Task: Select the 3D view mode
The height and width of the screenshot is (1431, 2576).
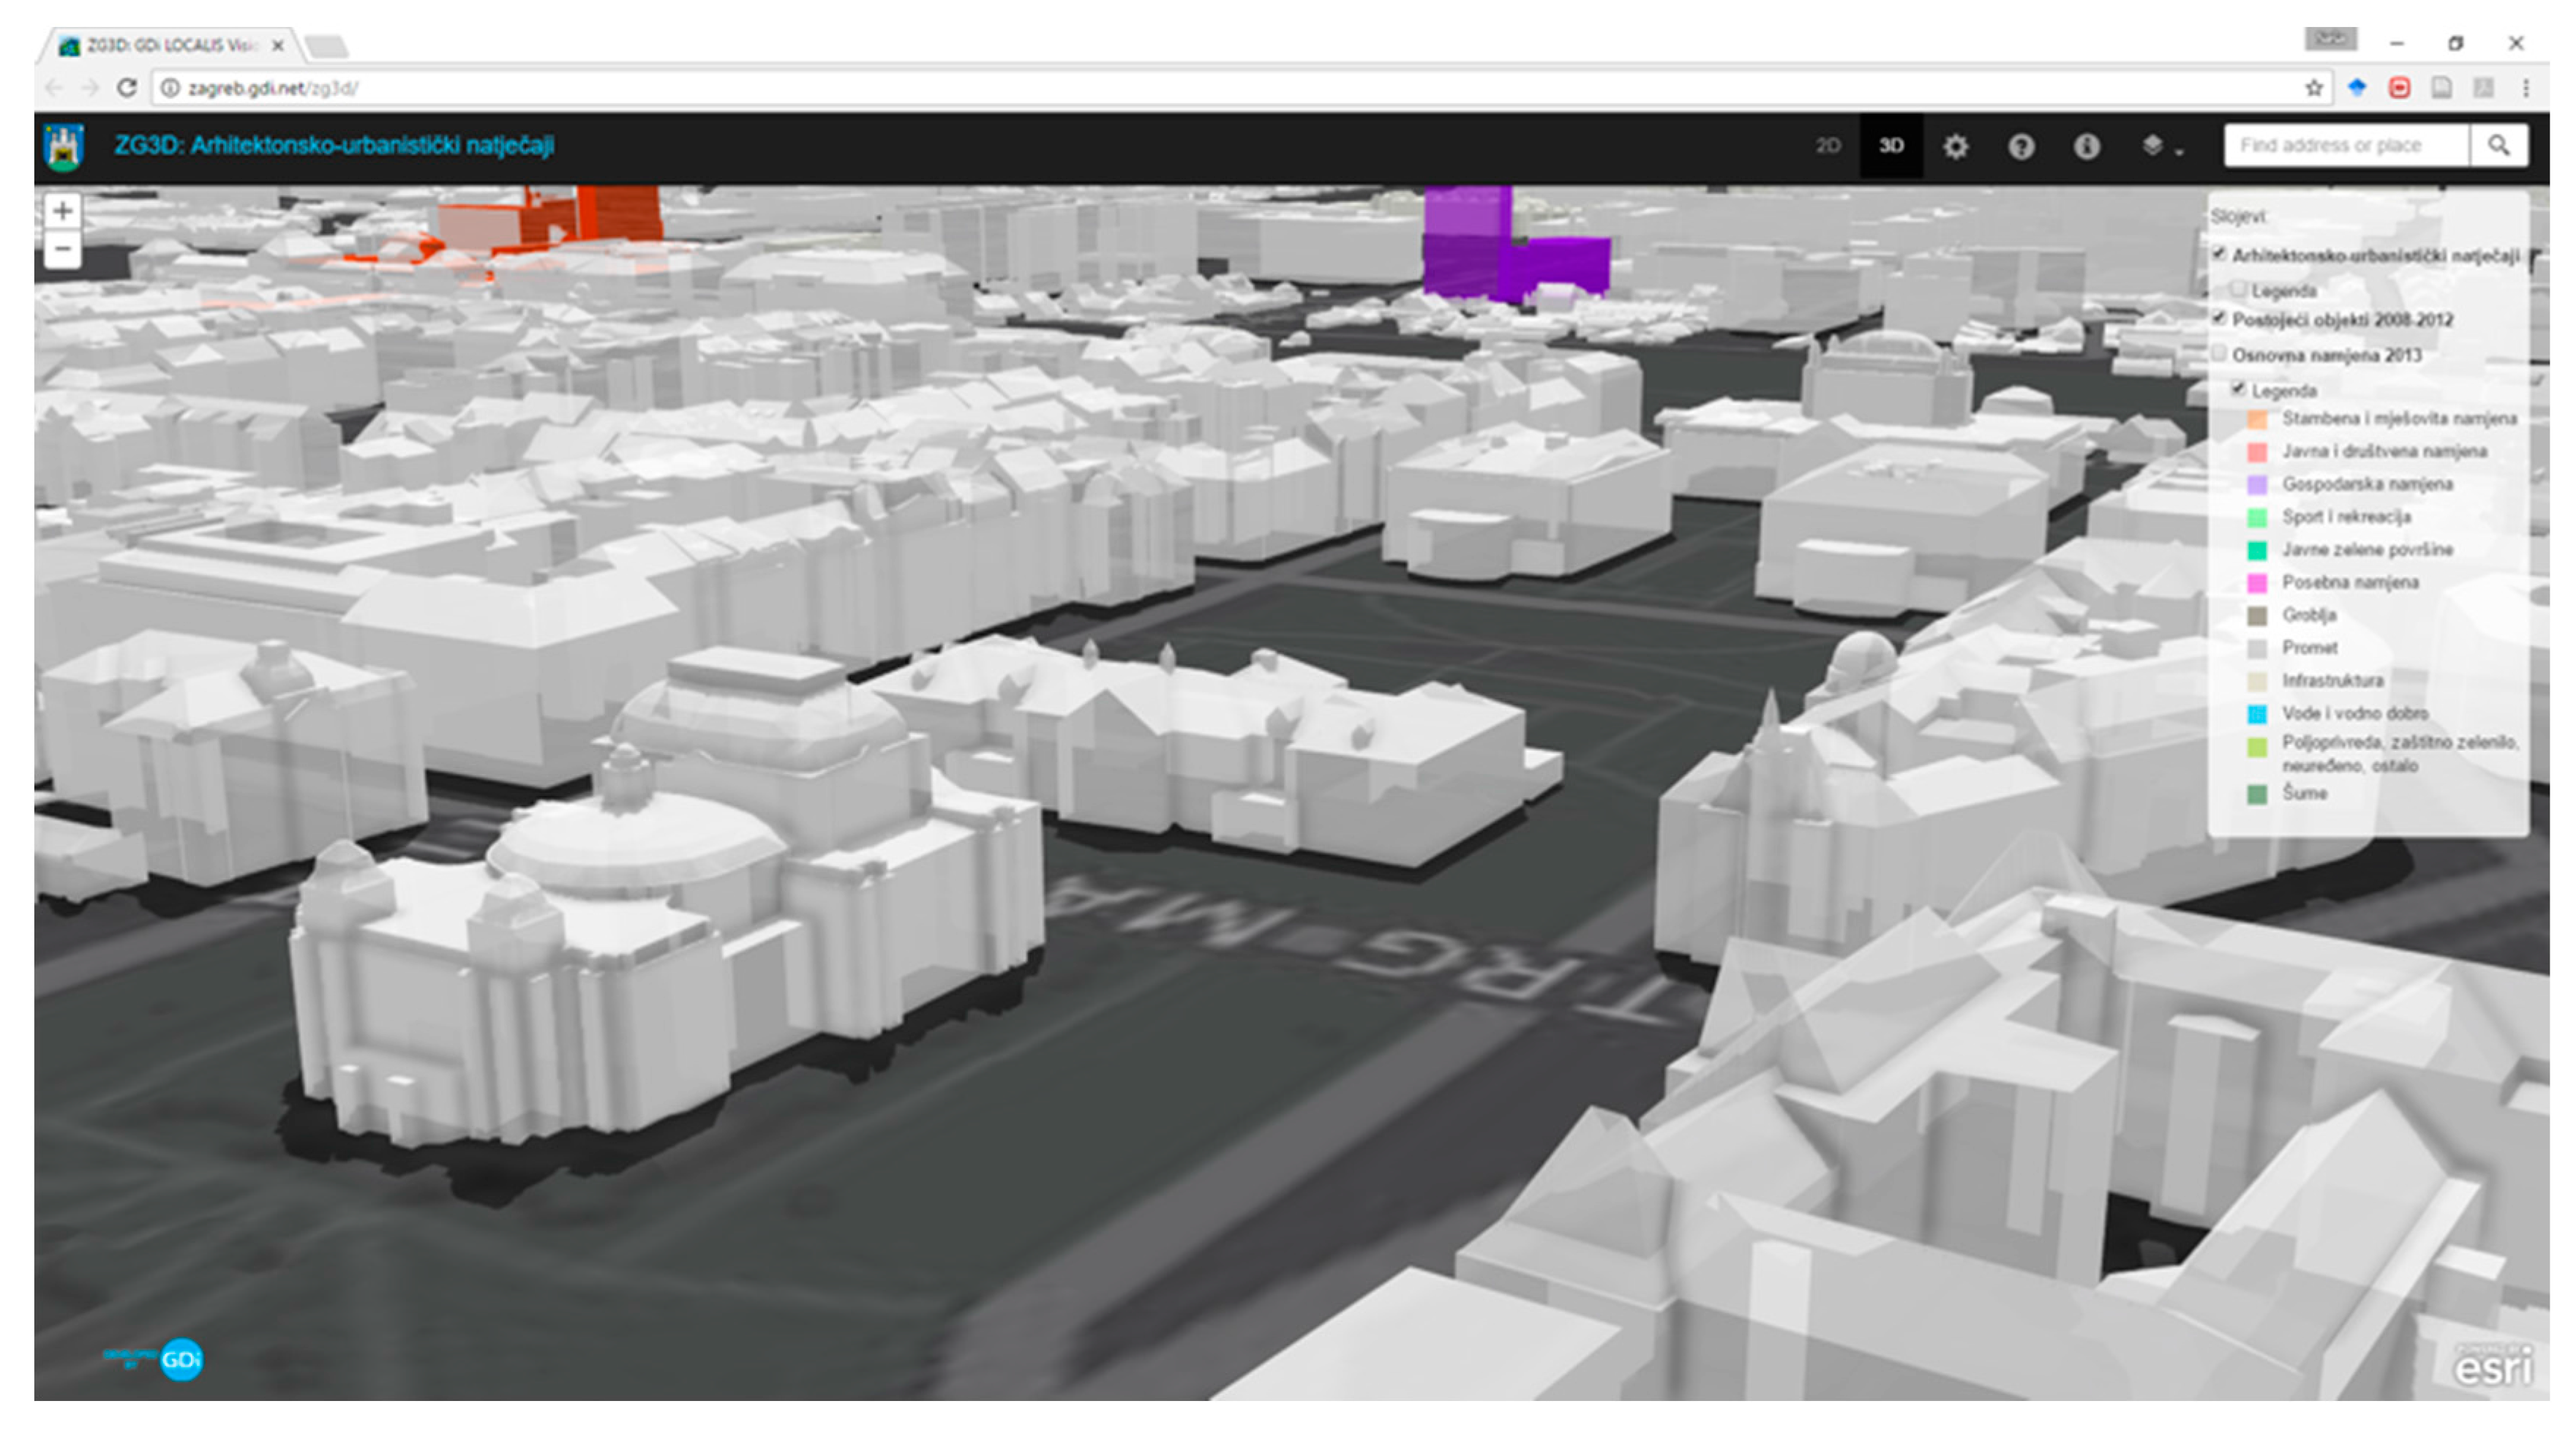Action: [1890, 146]
